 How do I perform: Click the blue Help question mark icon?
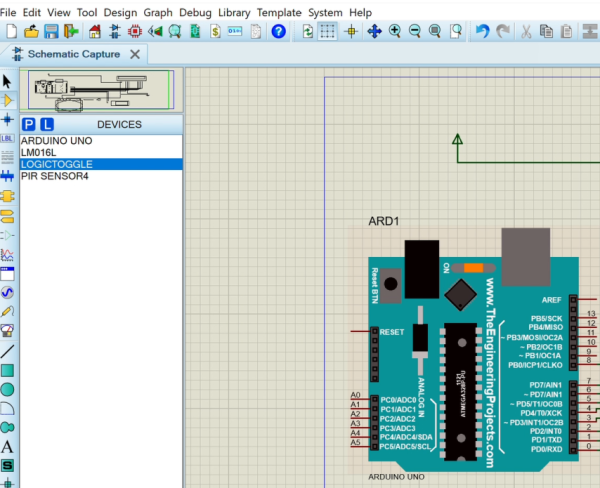tap(279, 31)
